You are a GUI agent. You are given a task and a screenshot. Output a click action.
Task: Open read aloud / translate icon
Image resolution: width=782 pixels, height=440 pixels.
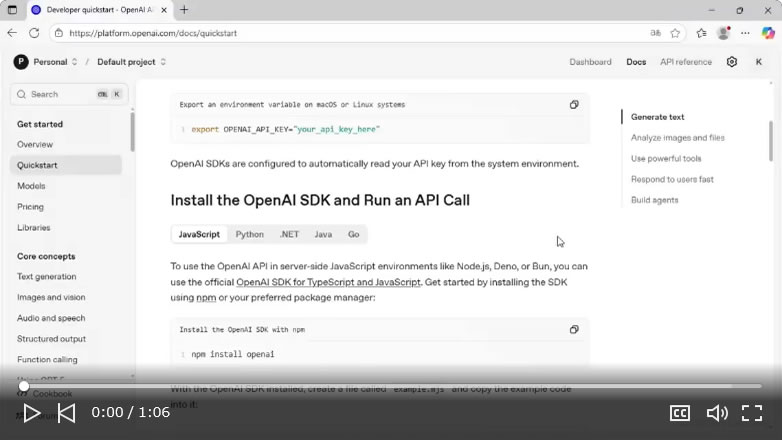[x=655, y=33]
